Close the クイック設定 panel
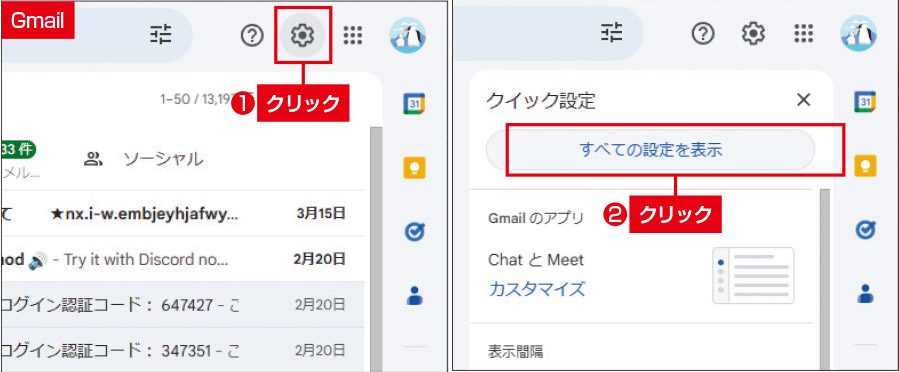Viewport: 899px width, 372px height. [x=804, y=100]
